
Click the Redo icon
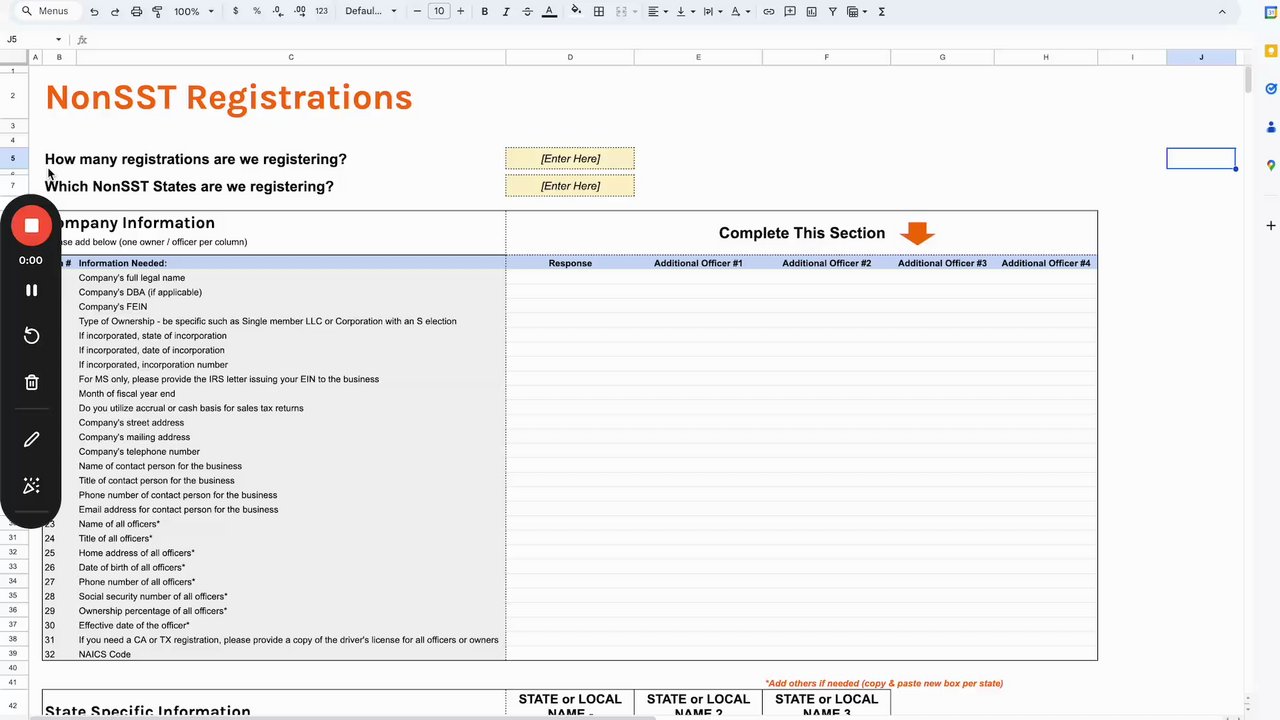pyautogui.click(x=115, y=11)
